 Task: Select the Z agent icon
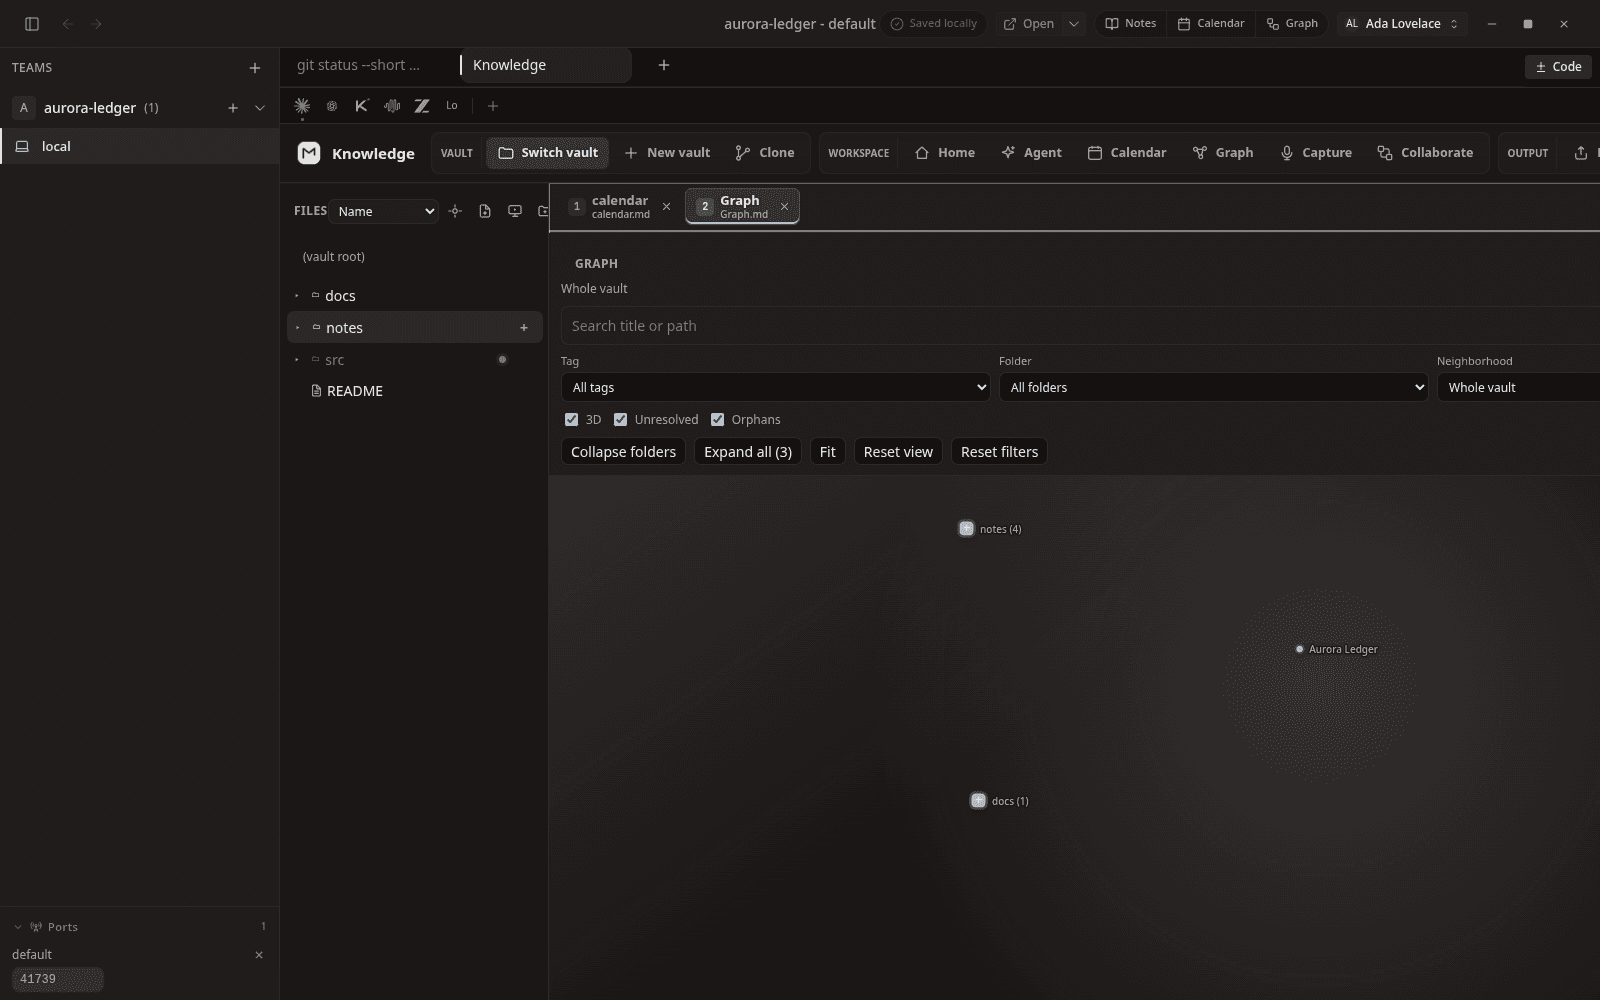pyautogui.click(x=422, y=106)
